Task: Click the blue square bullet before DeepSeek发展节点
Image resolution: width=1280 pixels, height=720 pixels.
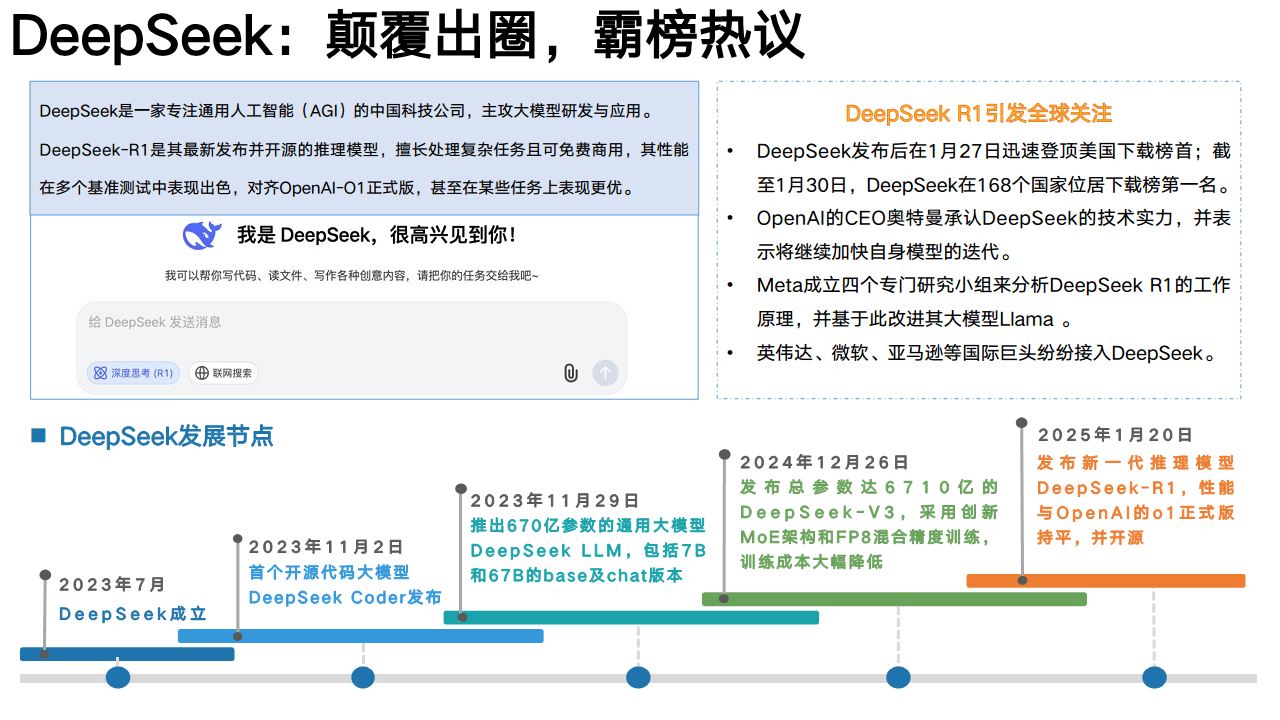Action: click(39, 435)
